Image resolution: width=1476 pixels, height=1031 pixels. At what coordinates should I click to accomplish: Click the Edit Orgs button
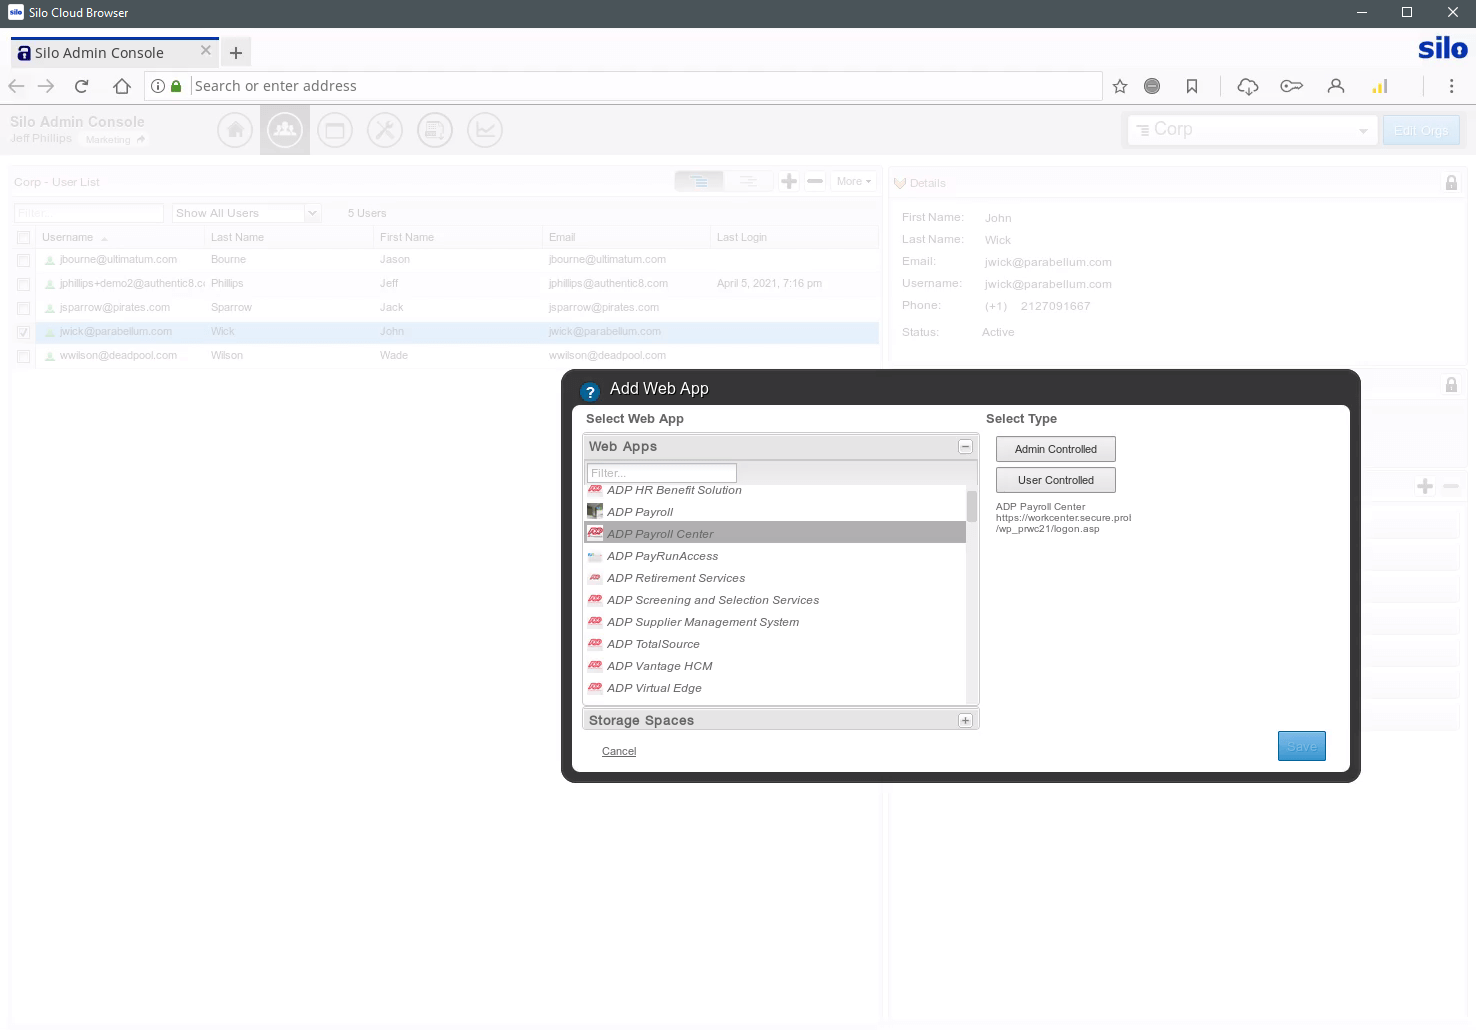[x=1421, y=130]
